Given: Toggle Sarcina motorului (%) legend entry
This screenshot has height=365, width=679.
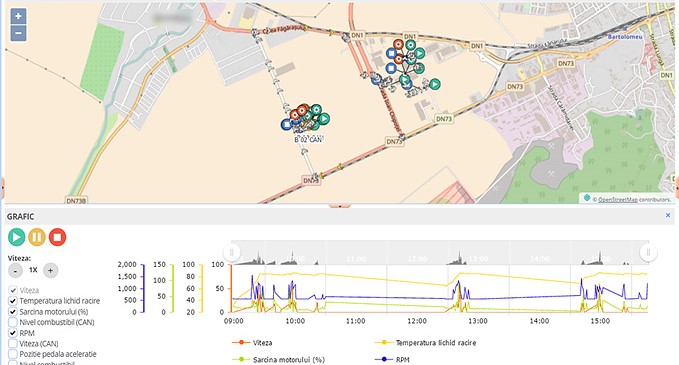Looking at the screenshot, I should (278, 359).
